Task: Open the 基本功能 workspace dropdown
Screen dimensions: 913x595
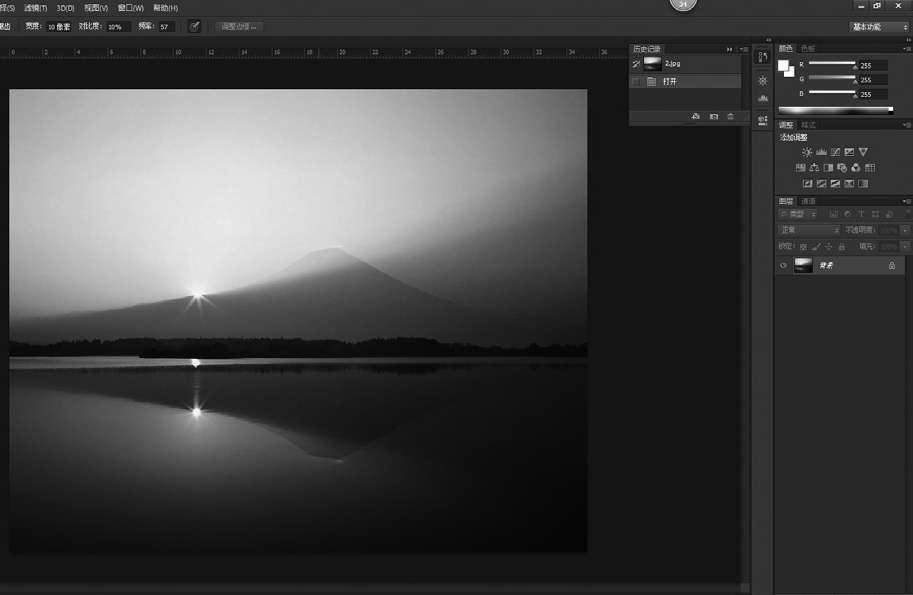Action: 879,27
